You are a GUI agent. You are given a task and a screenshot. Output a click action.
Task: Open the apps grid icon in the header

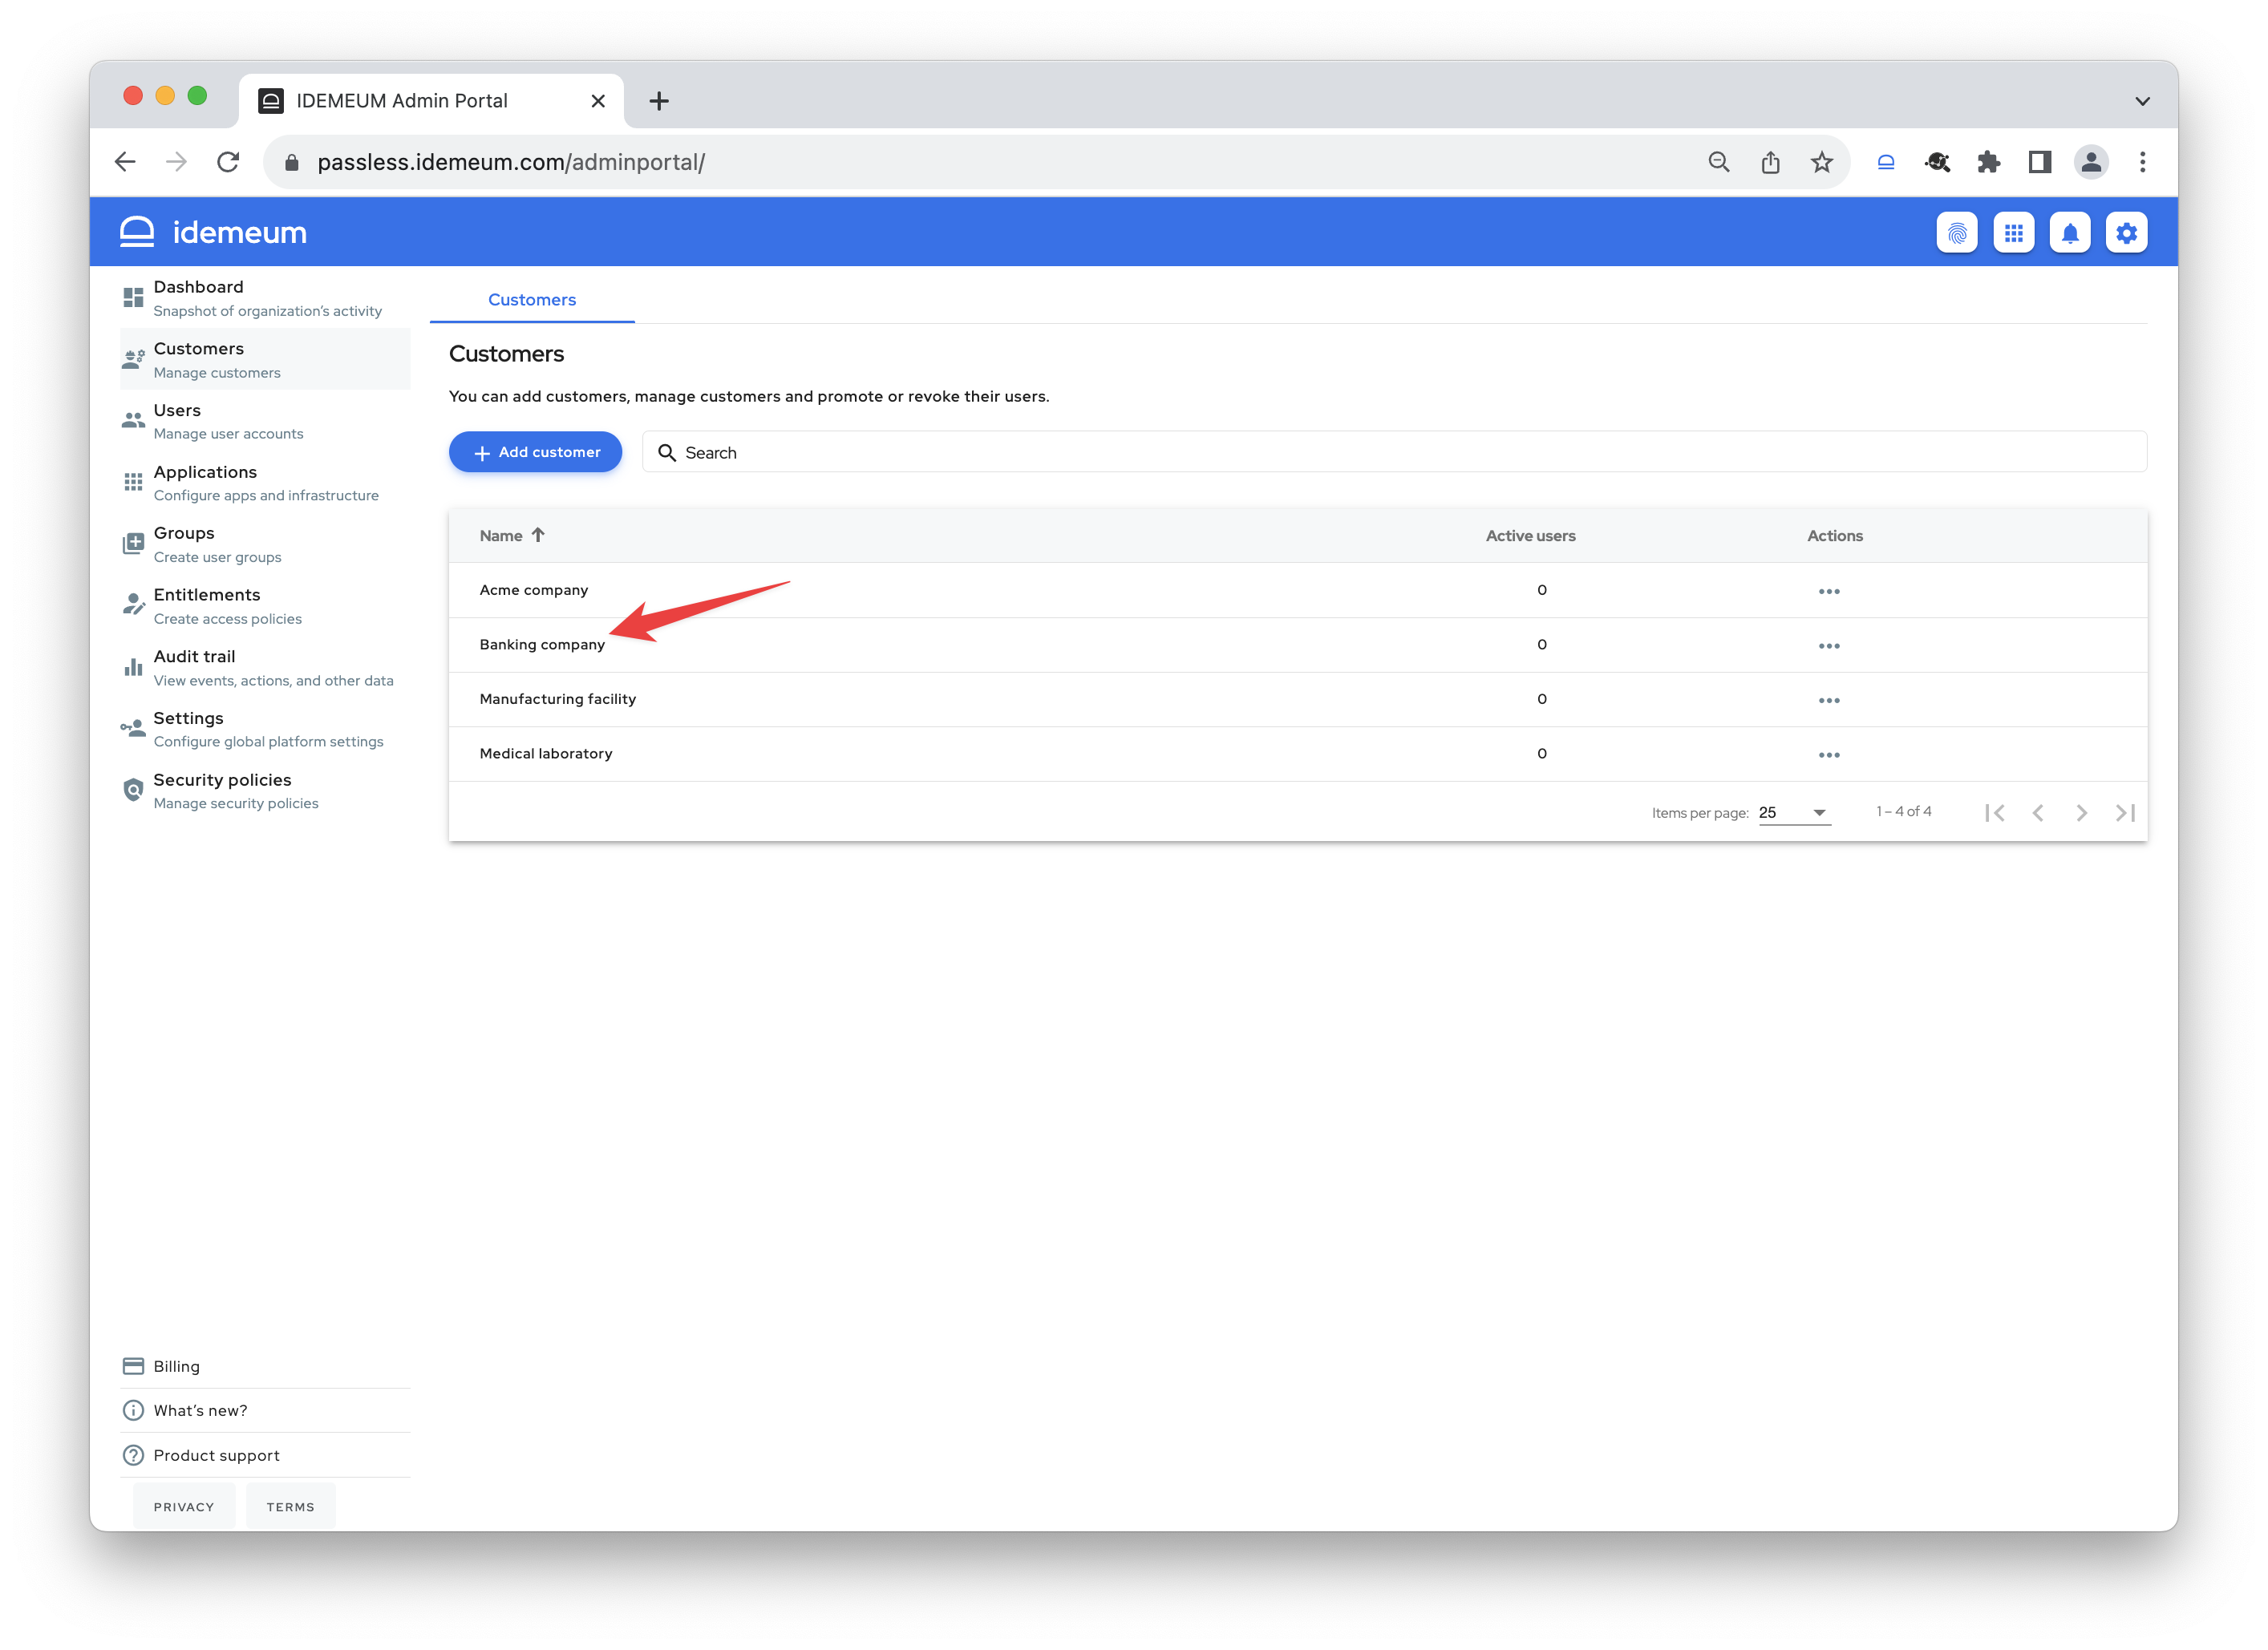click(x=2013, y=233)
